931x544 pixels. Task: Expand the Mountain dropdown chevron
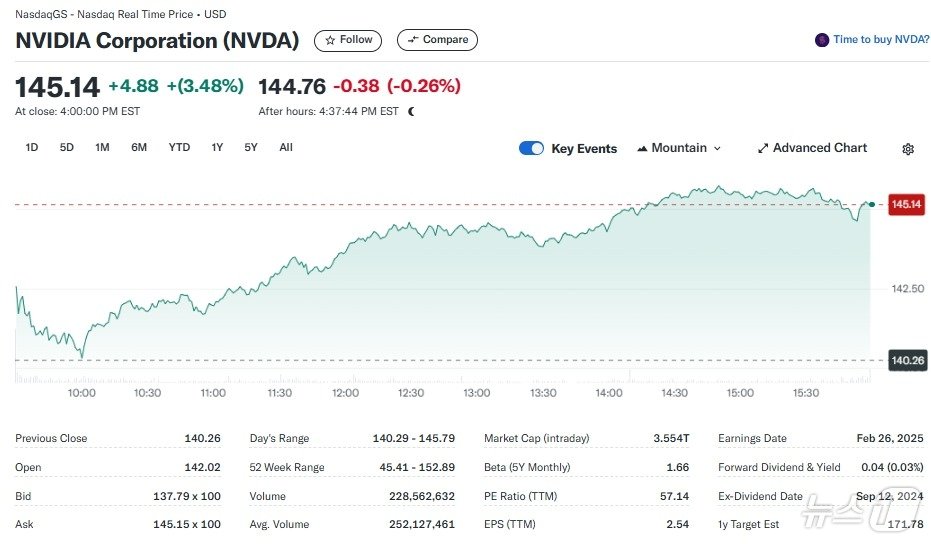tap(717, 149)
